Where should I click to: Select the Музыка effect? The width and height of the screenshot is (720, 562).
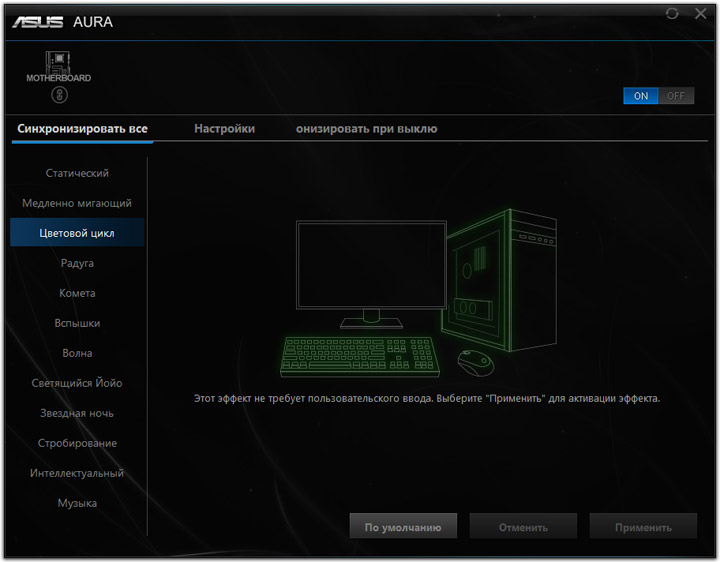coord(77,503)
